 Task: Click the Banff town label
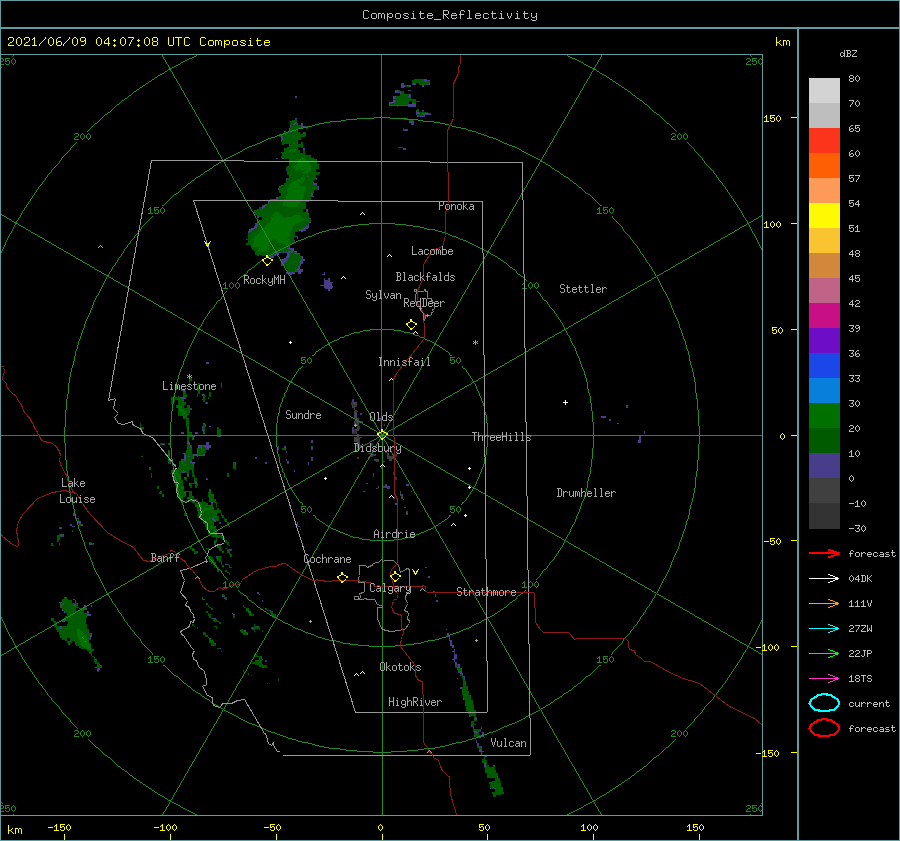pos(165,558)
